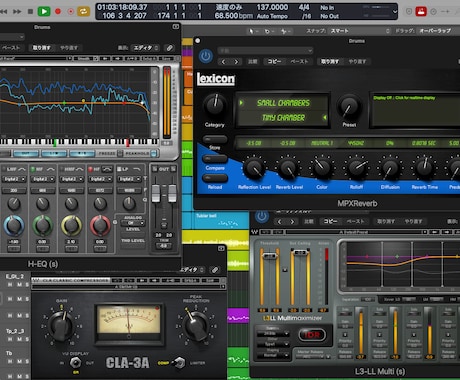The image size is (460, 380).
Task: Toggle the H-EQ LMF band on/off
Action: [x=4, y=169]
